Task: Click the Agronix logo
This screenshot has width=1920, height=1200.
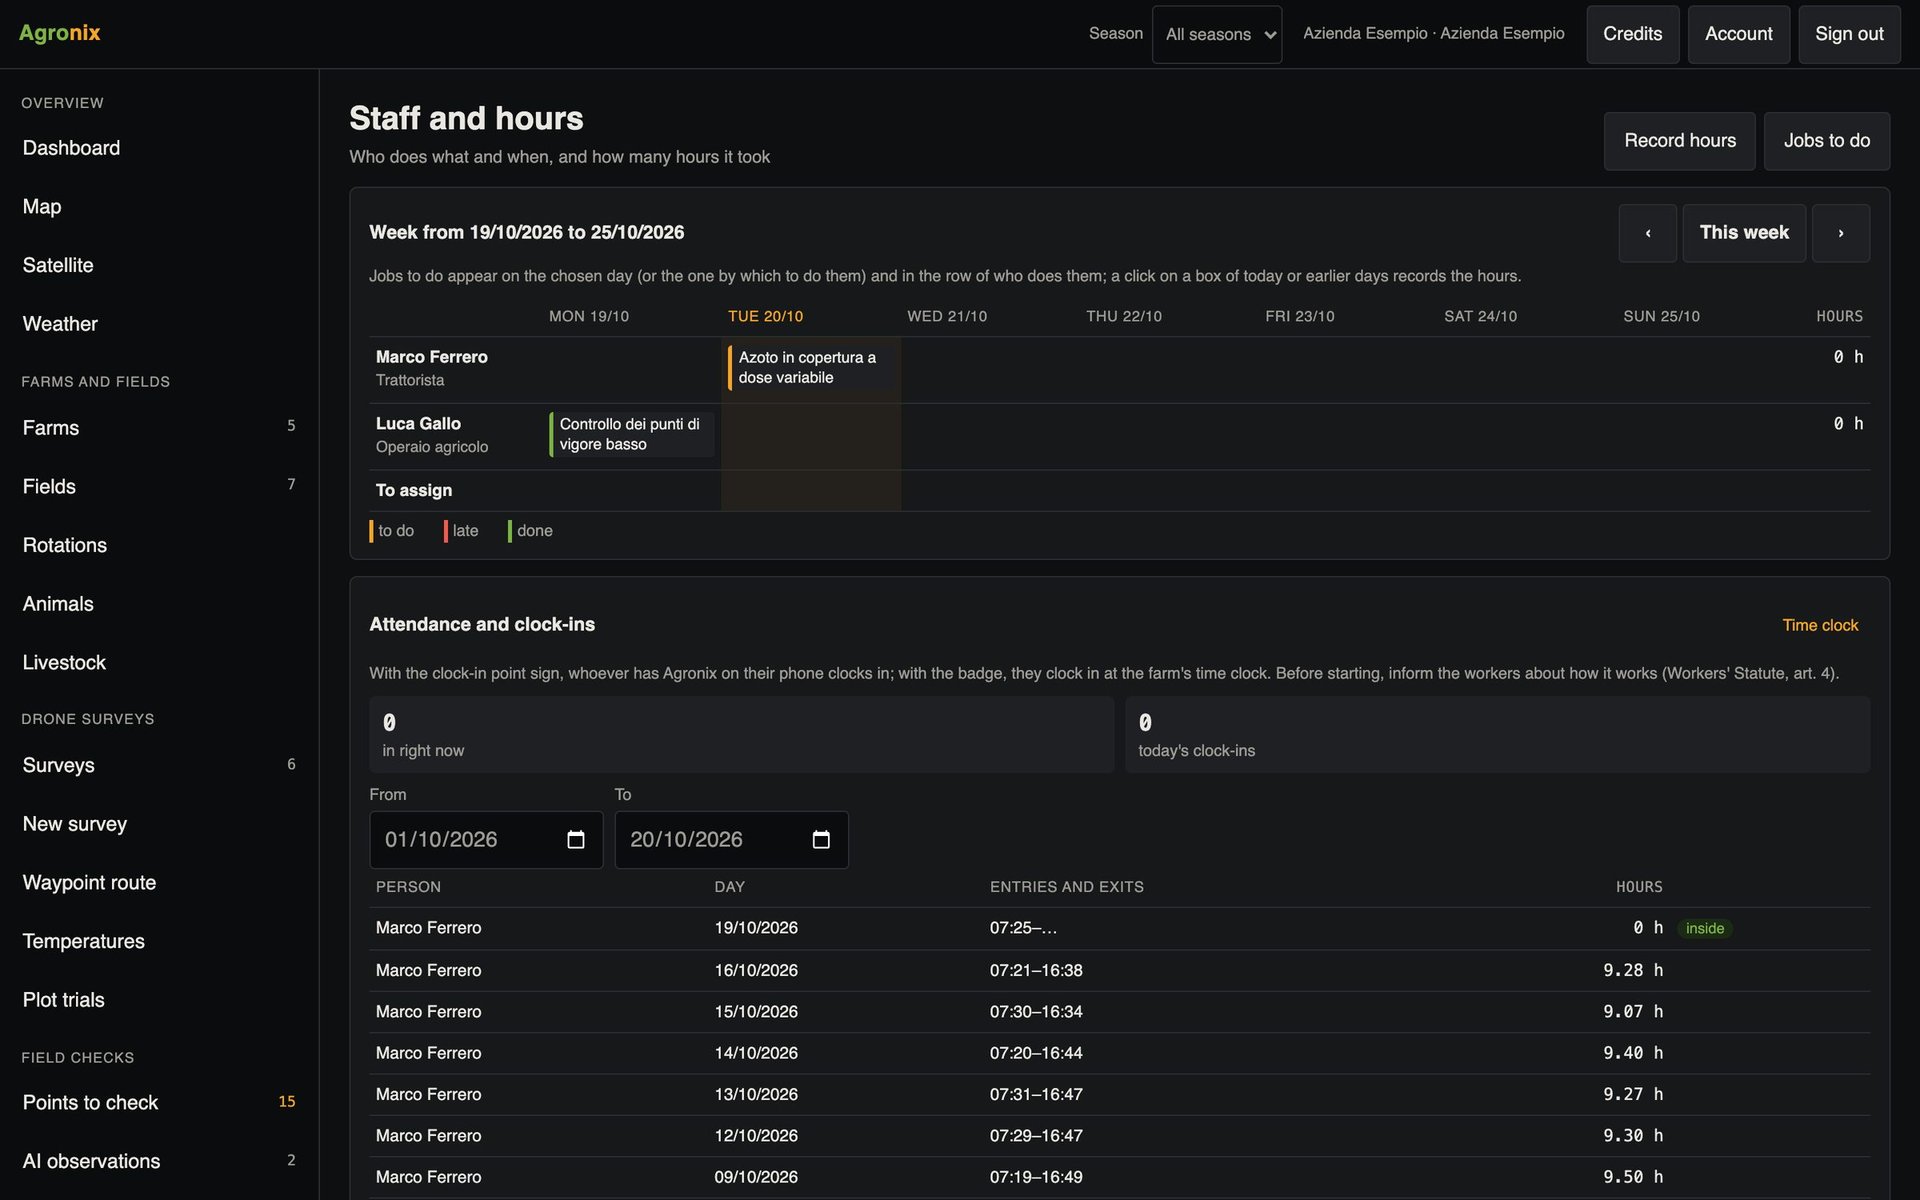Action: tap(60, 33)
